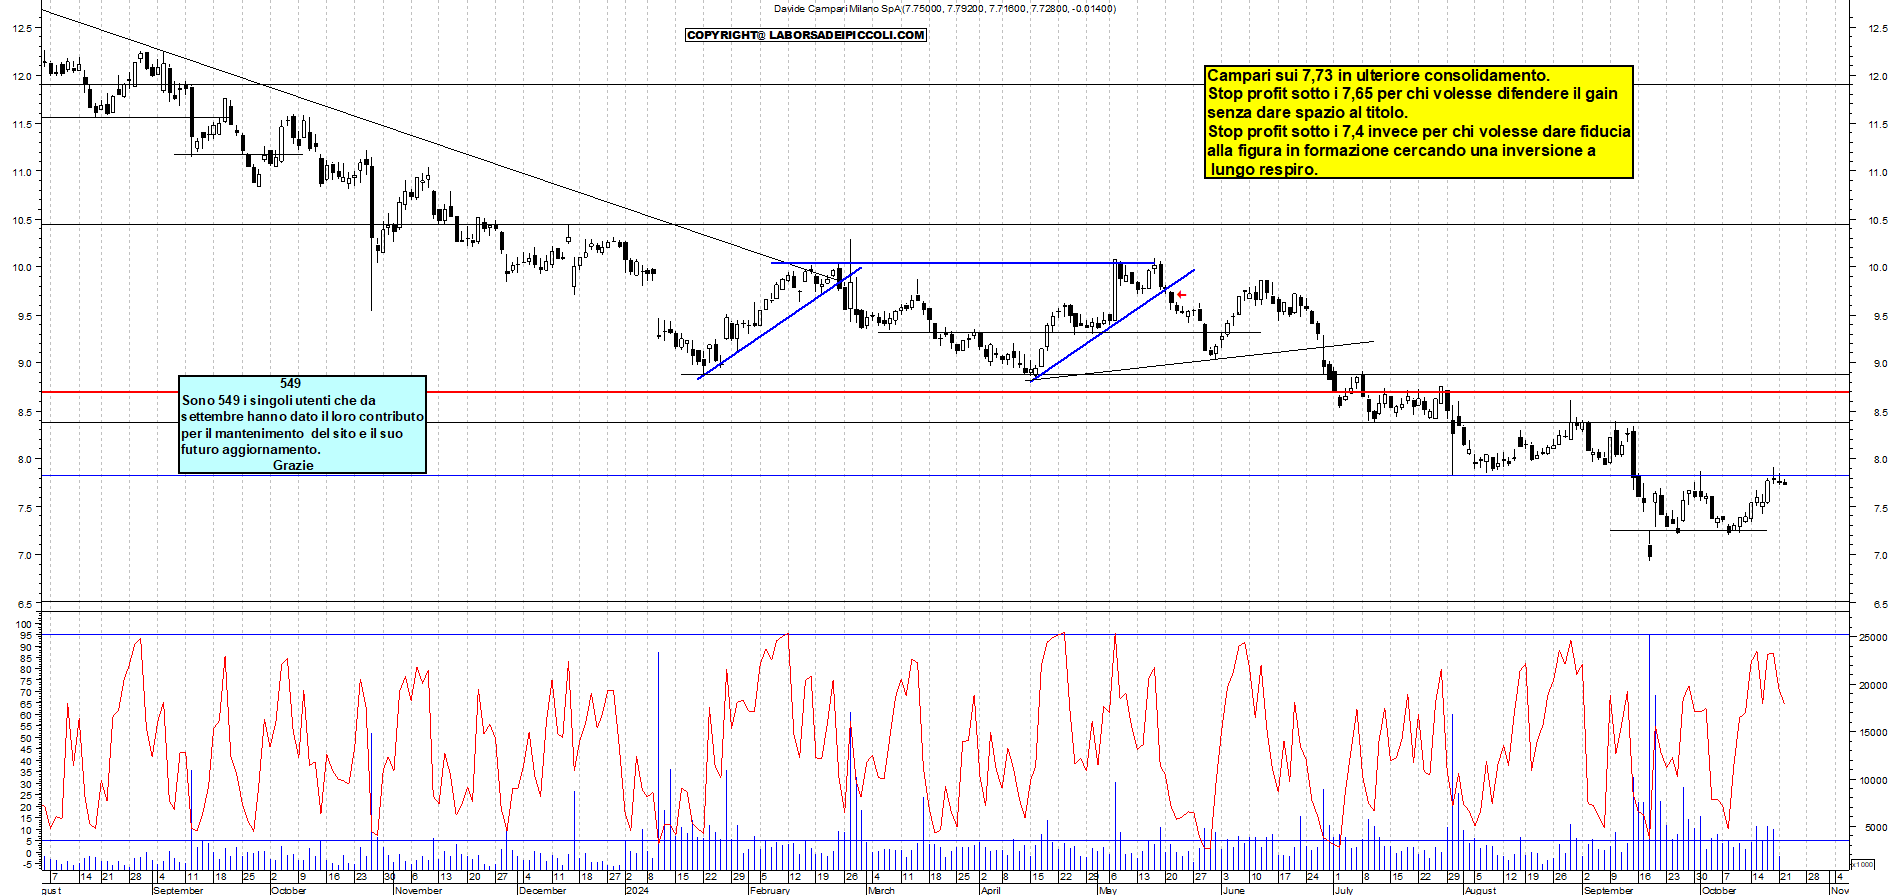Screen dimensions: 1890x895
Task: Click the 10000 volume scale label
Action: pyautogui.click(x=1872, y=780)
